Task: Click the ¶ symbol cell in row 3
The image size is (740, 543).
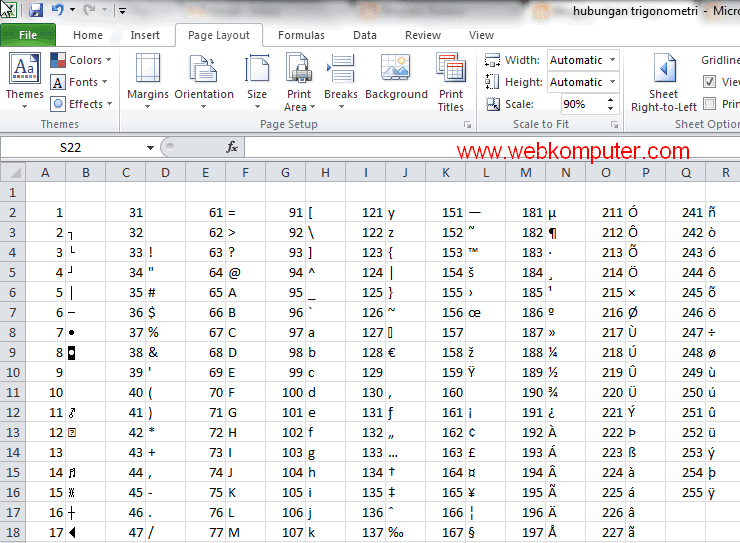Action: coord(565,233)
